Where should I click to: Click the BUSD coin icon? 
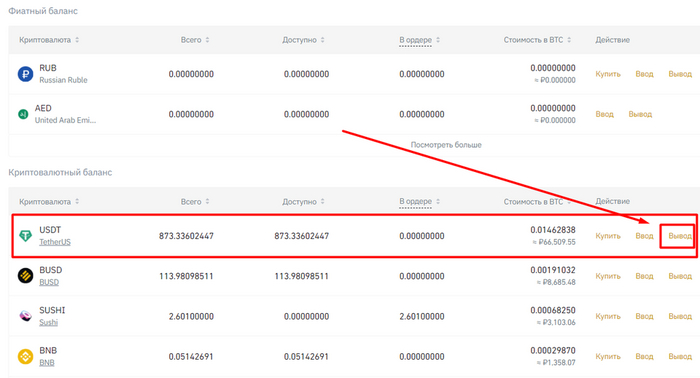tap(25, 276)
